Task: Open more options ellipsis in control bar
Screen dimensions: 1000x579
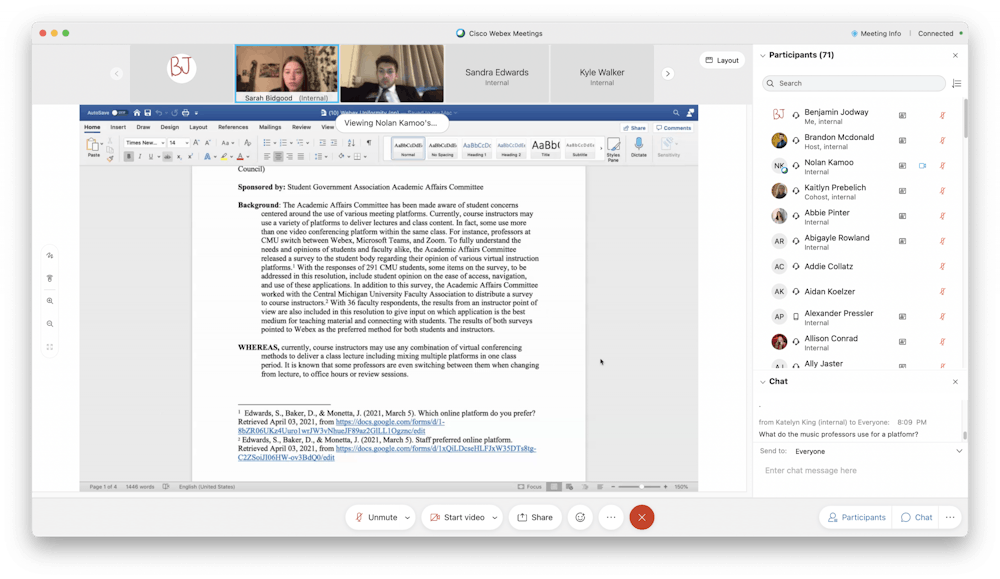Action: pyautogui.click(x=610, y=517)
